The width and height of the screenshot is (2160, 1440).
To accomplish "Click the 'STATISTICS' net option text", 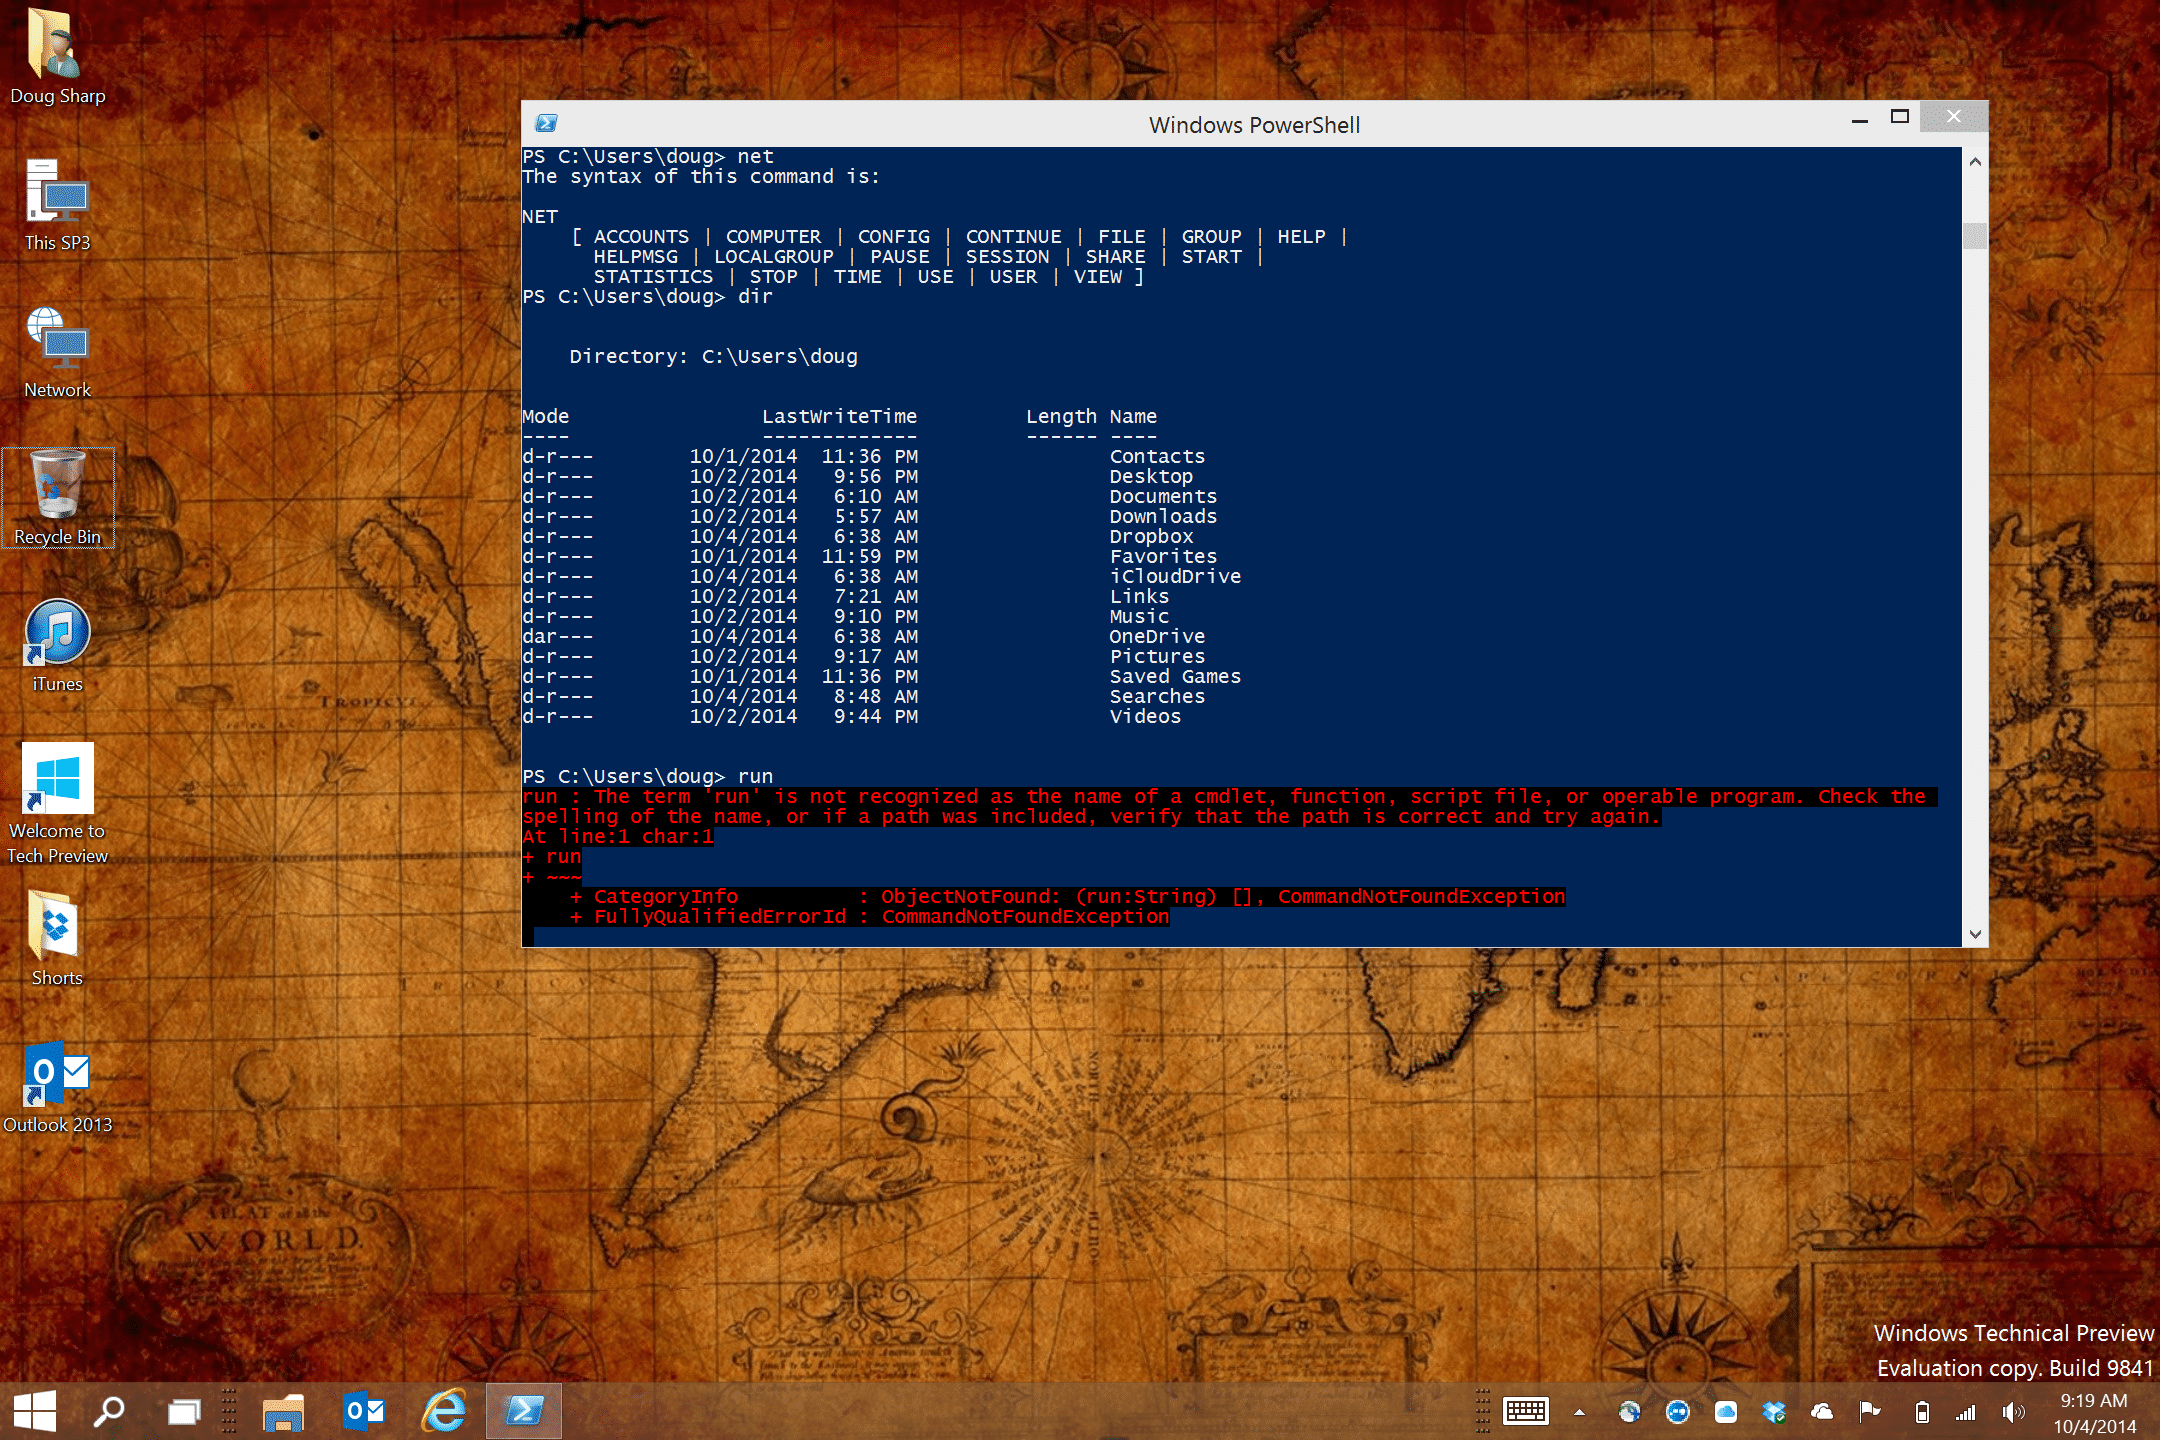I will pos(653,277).
